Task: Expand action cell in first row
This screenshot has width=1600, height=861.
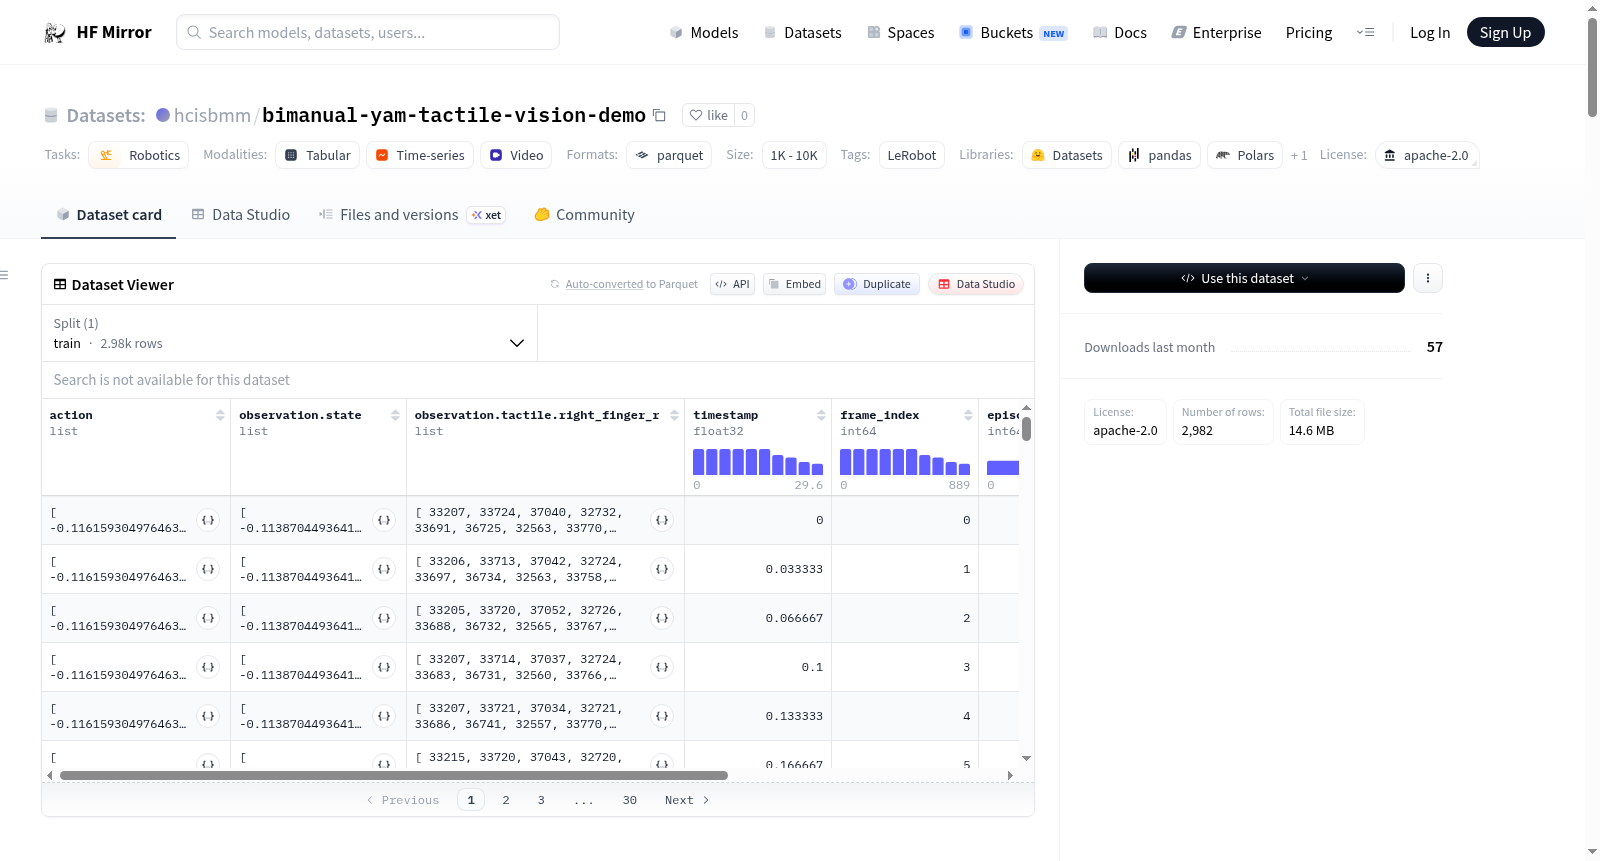Action: click(208, 520)
